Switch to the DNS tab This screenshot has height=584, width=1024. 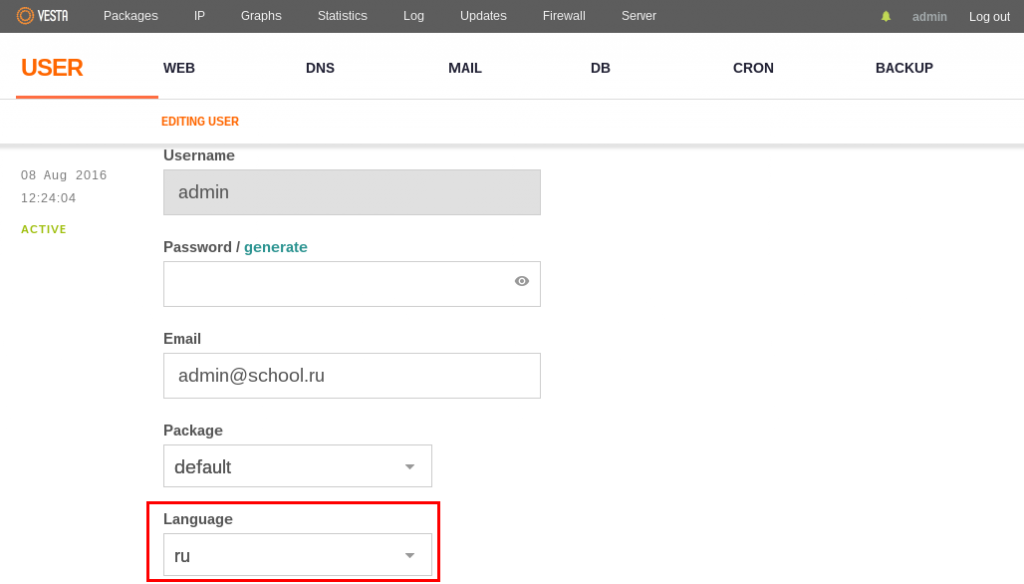pyautogui.click(x=320, y=68)
